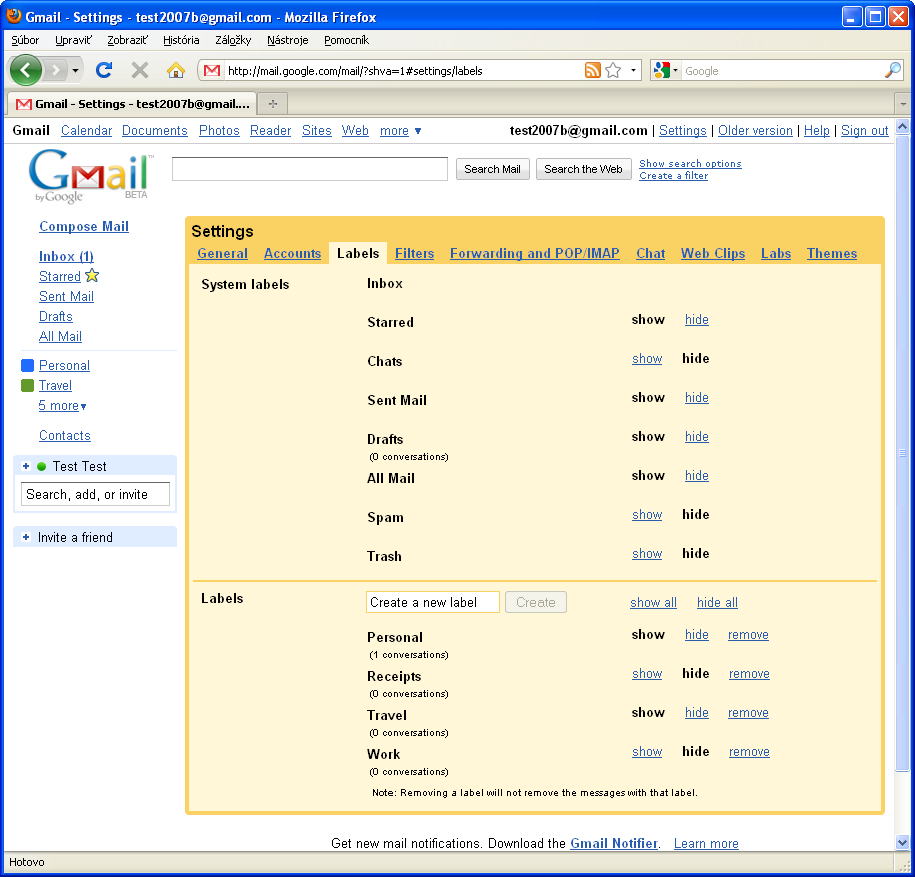Show the Chats system label

647,359
